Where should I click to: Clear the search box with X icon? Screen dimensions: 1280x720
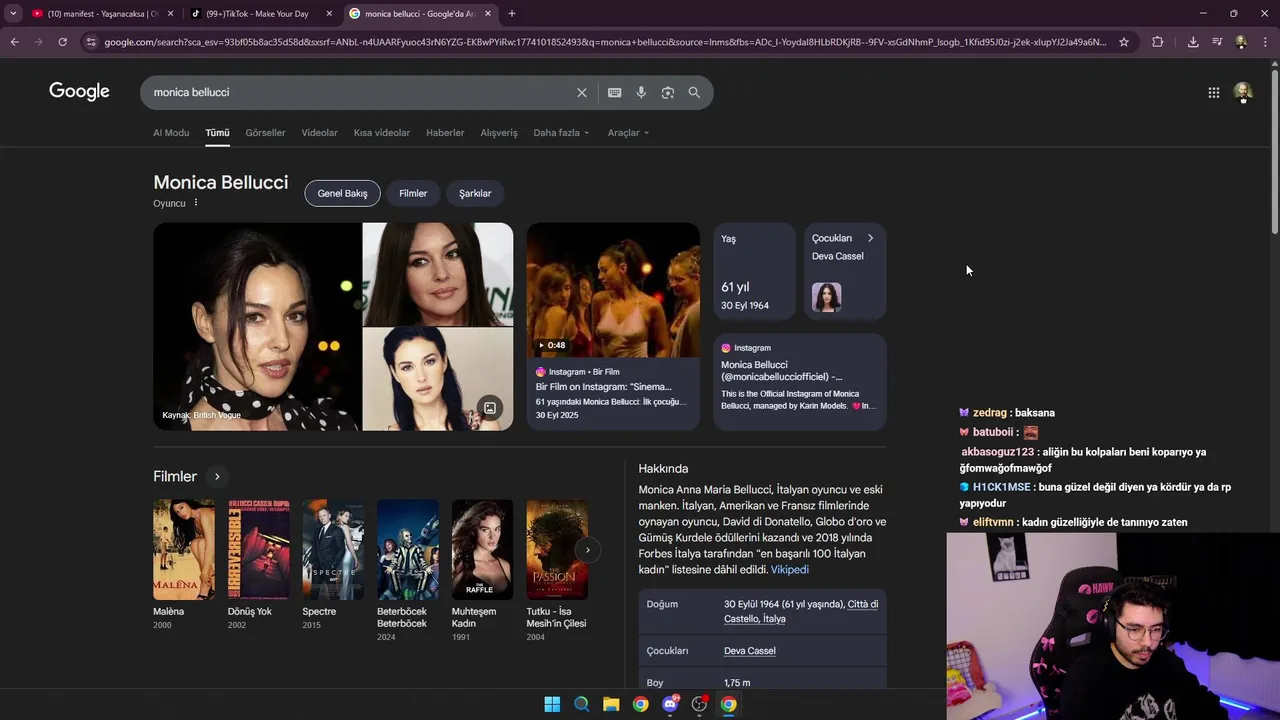click(582, 92)
